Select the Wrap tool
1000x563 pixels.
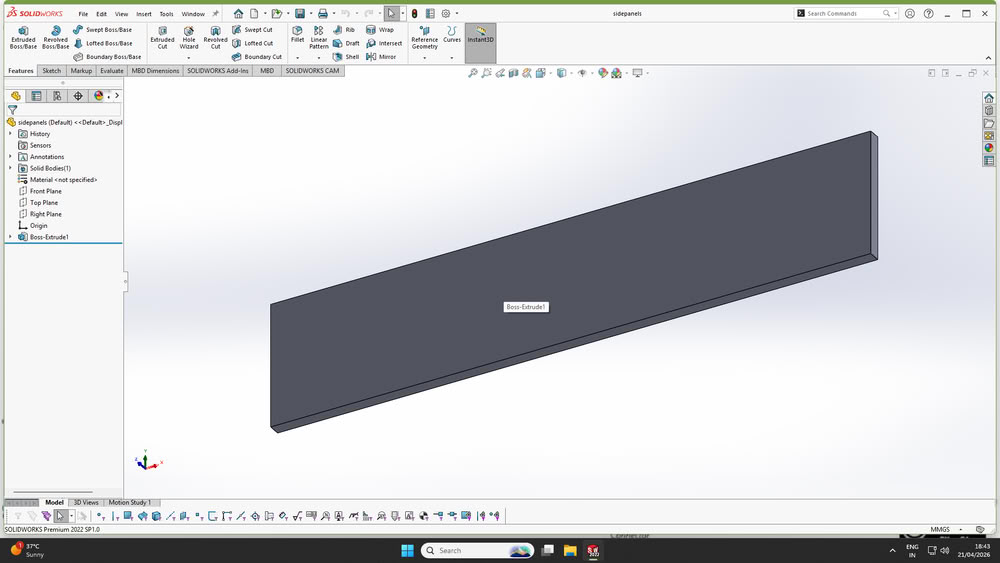[380, 29]
